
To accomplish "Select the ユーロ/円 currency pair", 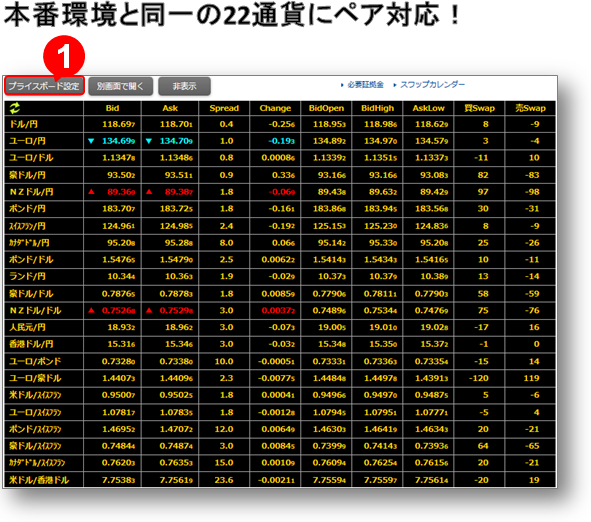I will (x=27, y=141).
